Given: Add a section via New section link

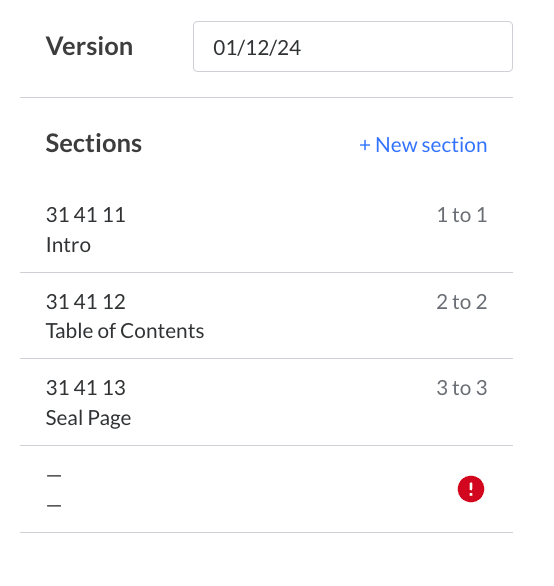Looking at the screenshot, I should 423,145.
